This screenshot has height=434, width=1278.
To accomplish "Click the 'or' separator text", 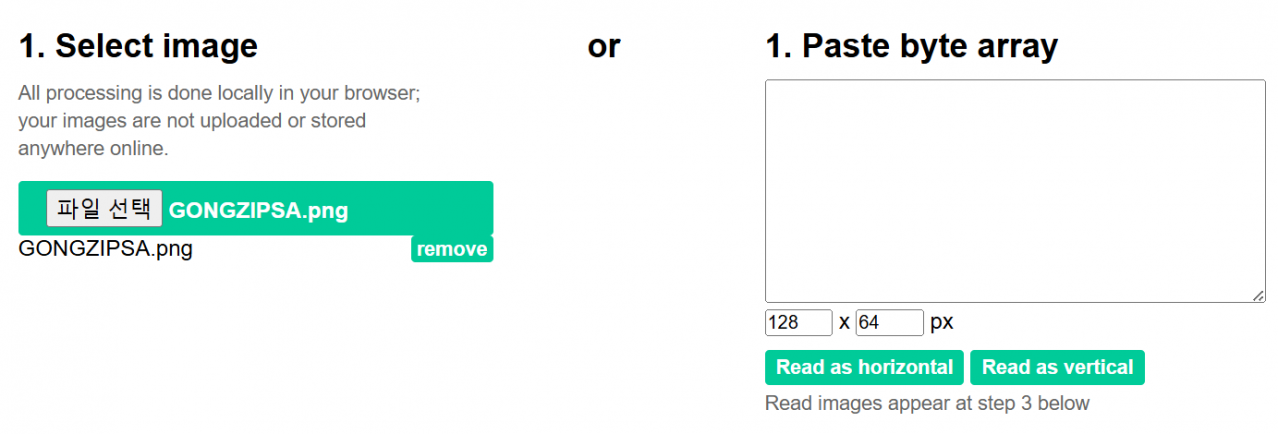I will pos(604,46).
